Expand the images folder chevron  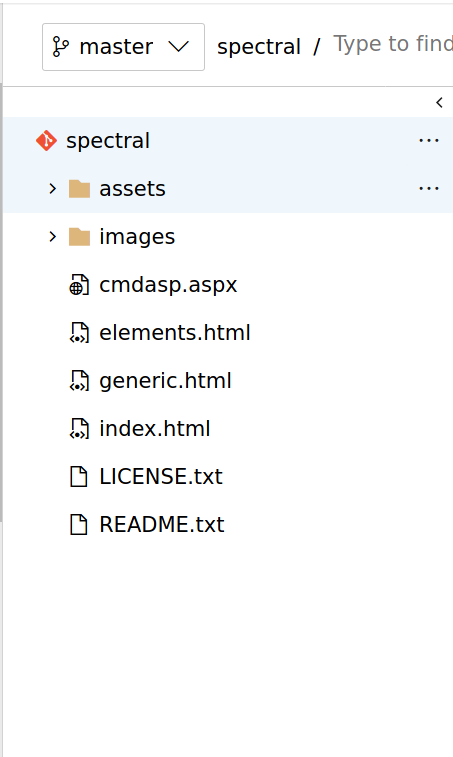[x=53, y=237]
